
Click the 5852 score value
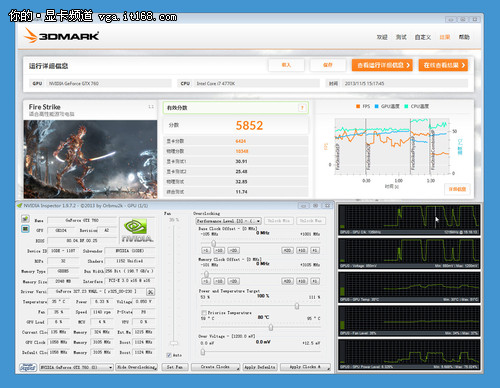249,125
